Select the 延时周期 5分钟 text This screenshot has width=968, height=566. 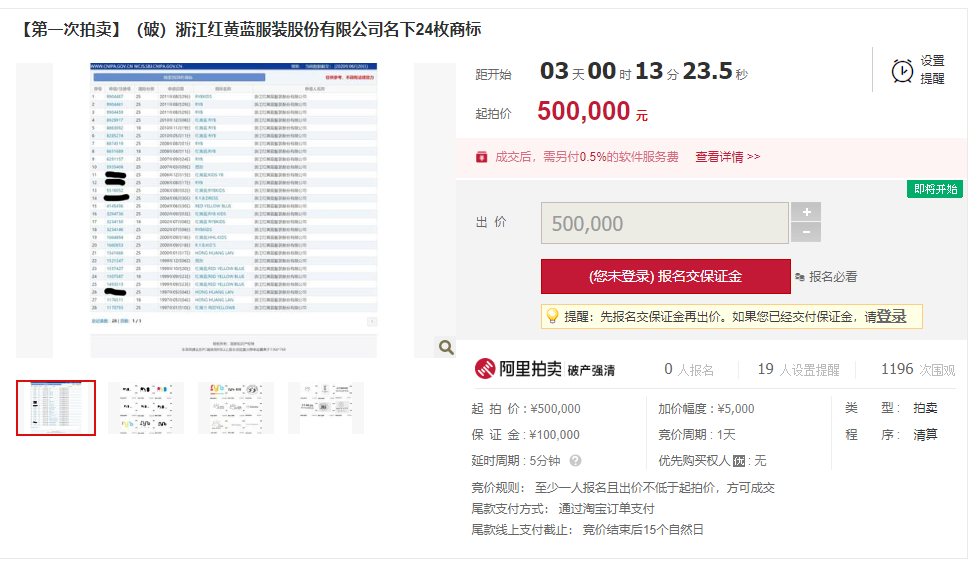click(515, 460)
